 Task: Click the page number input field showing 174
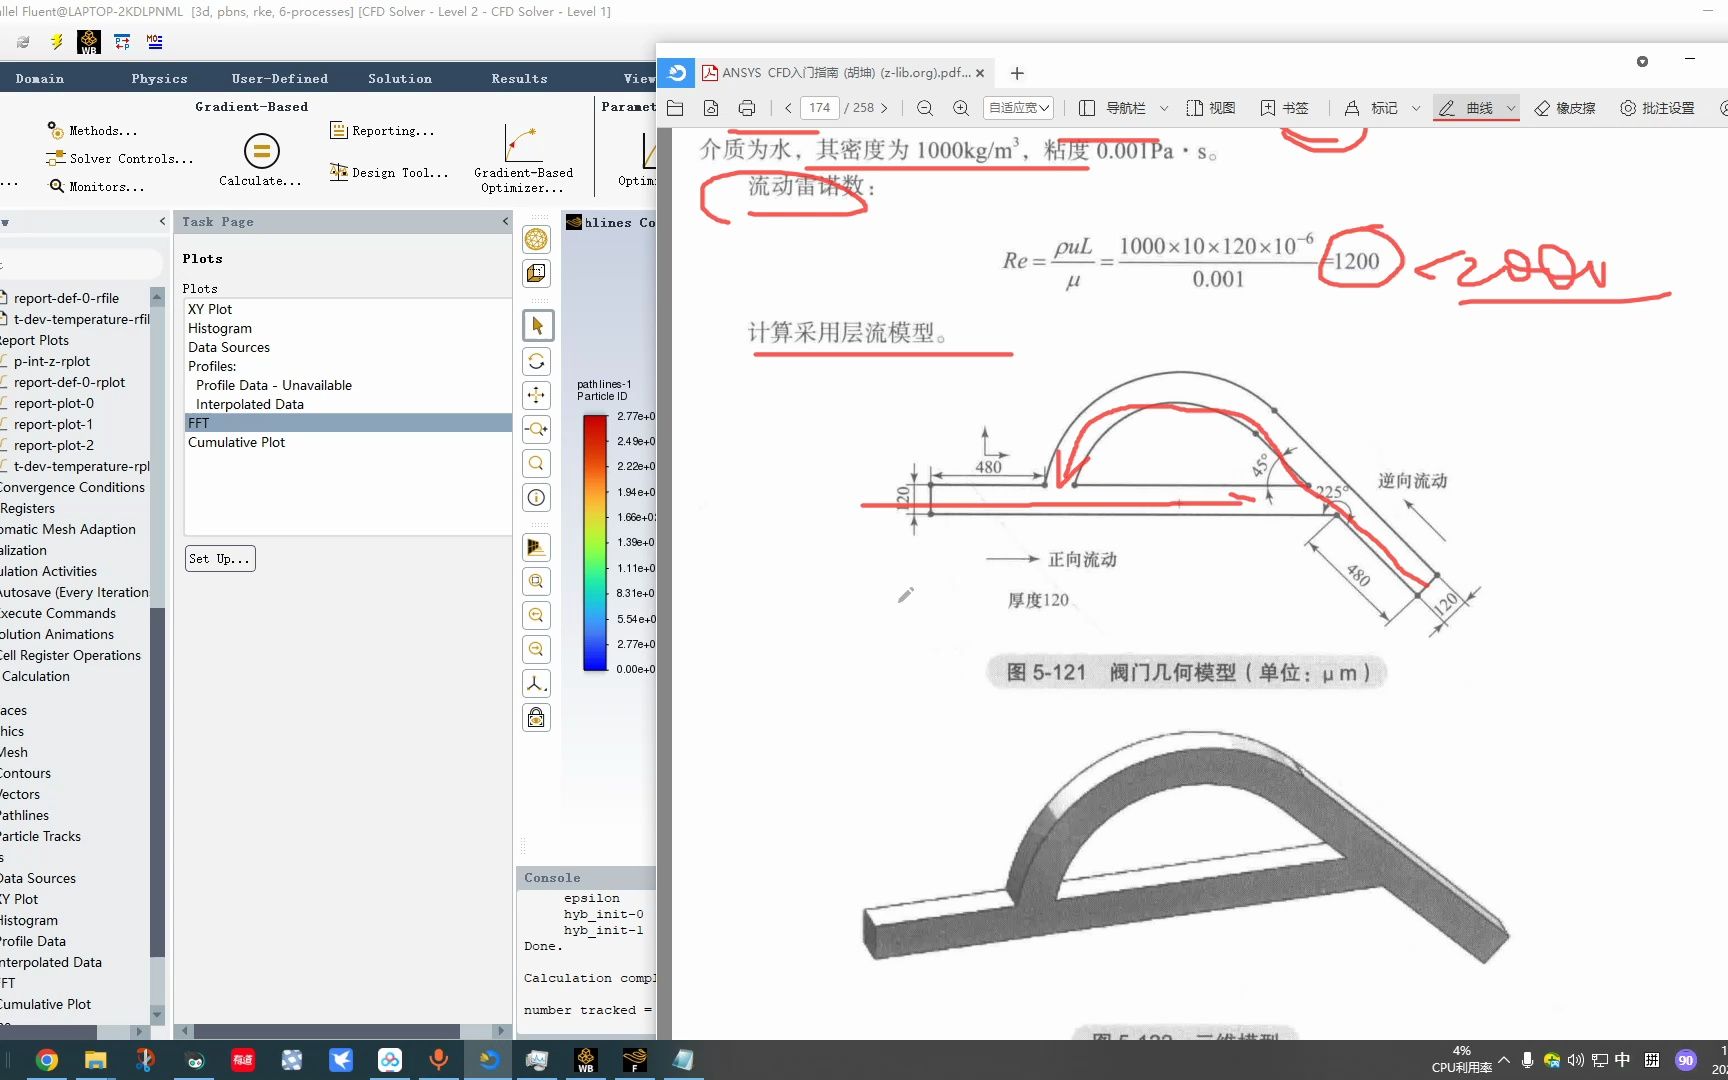[x=819, y=107]
